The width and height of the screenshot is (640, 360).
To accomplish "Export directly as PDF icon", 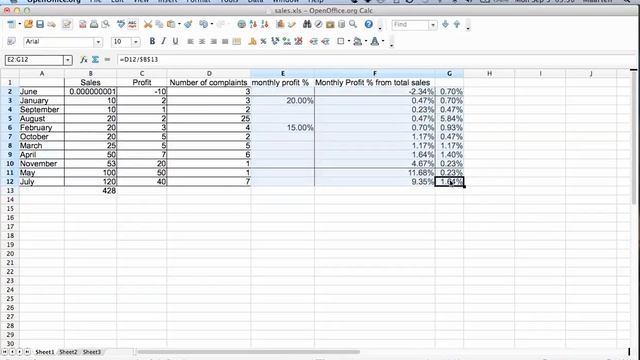I will pyautogui.click(x=82, y=24).
